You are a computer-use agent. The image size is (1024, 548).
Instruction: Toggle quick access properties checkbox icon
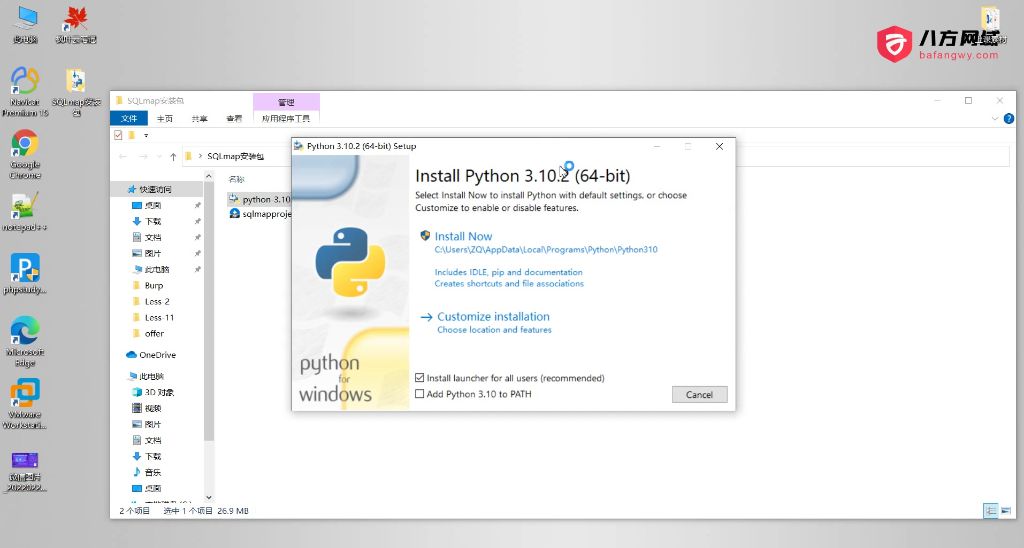tap(118, 135)
